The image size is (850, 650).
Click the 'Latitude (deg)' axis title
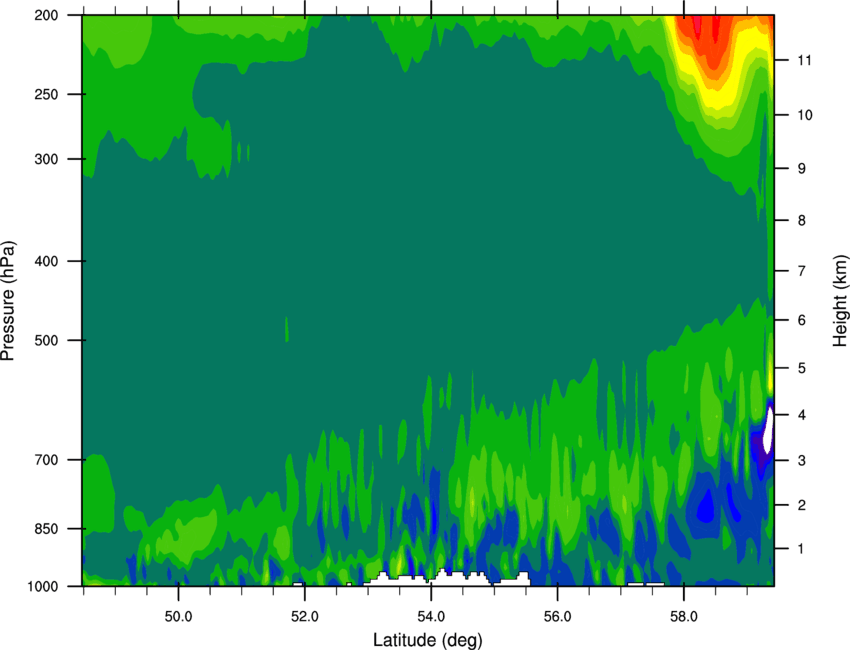[428, 640]
